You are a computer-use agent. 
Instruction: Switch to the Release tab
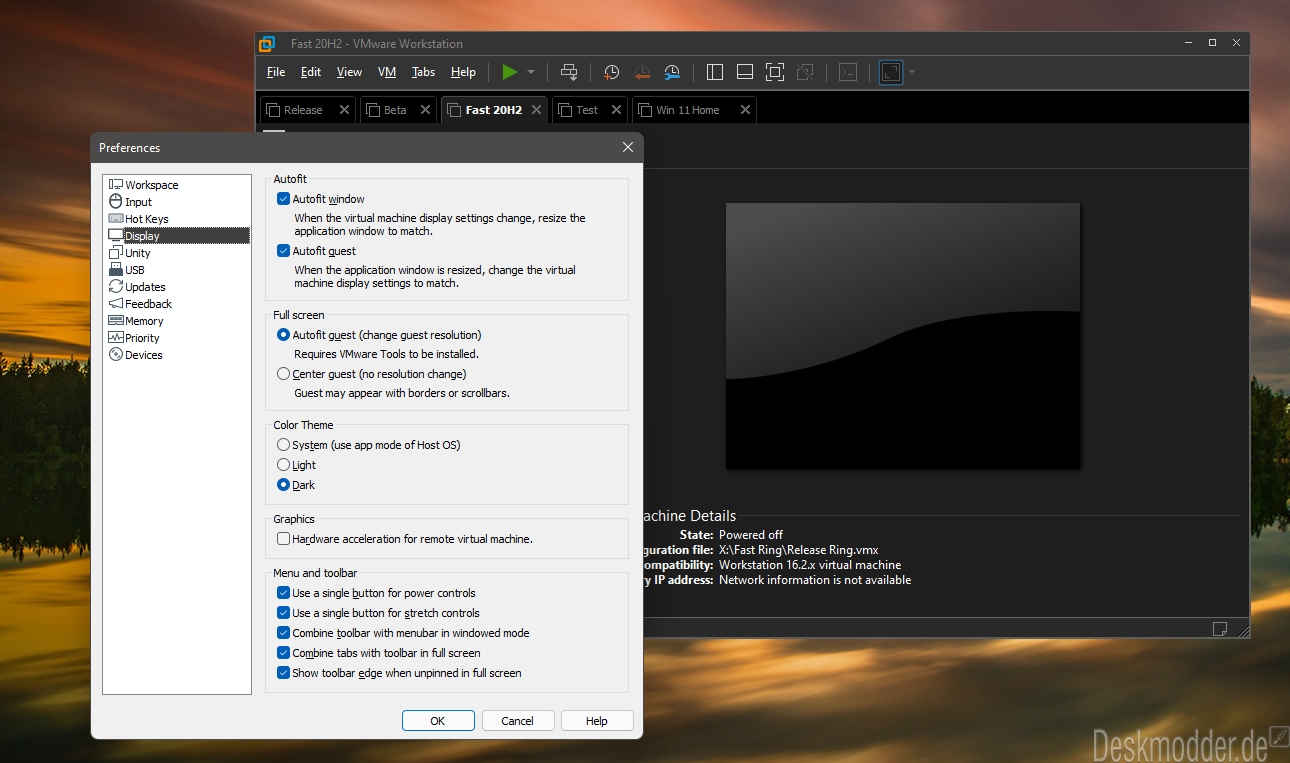tap(303, 110)
